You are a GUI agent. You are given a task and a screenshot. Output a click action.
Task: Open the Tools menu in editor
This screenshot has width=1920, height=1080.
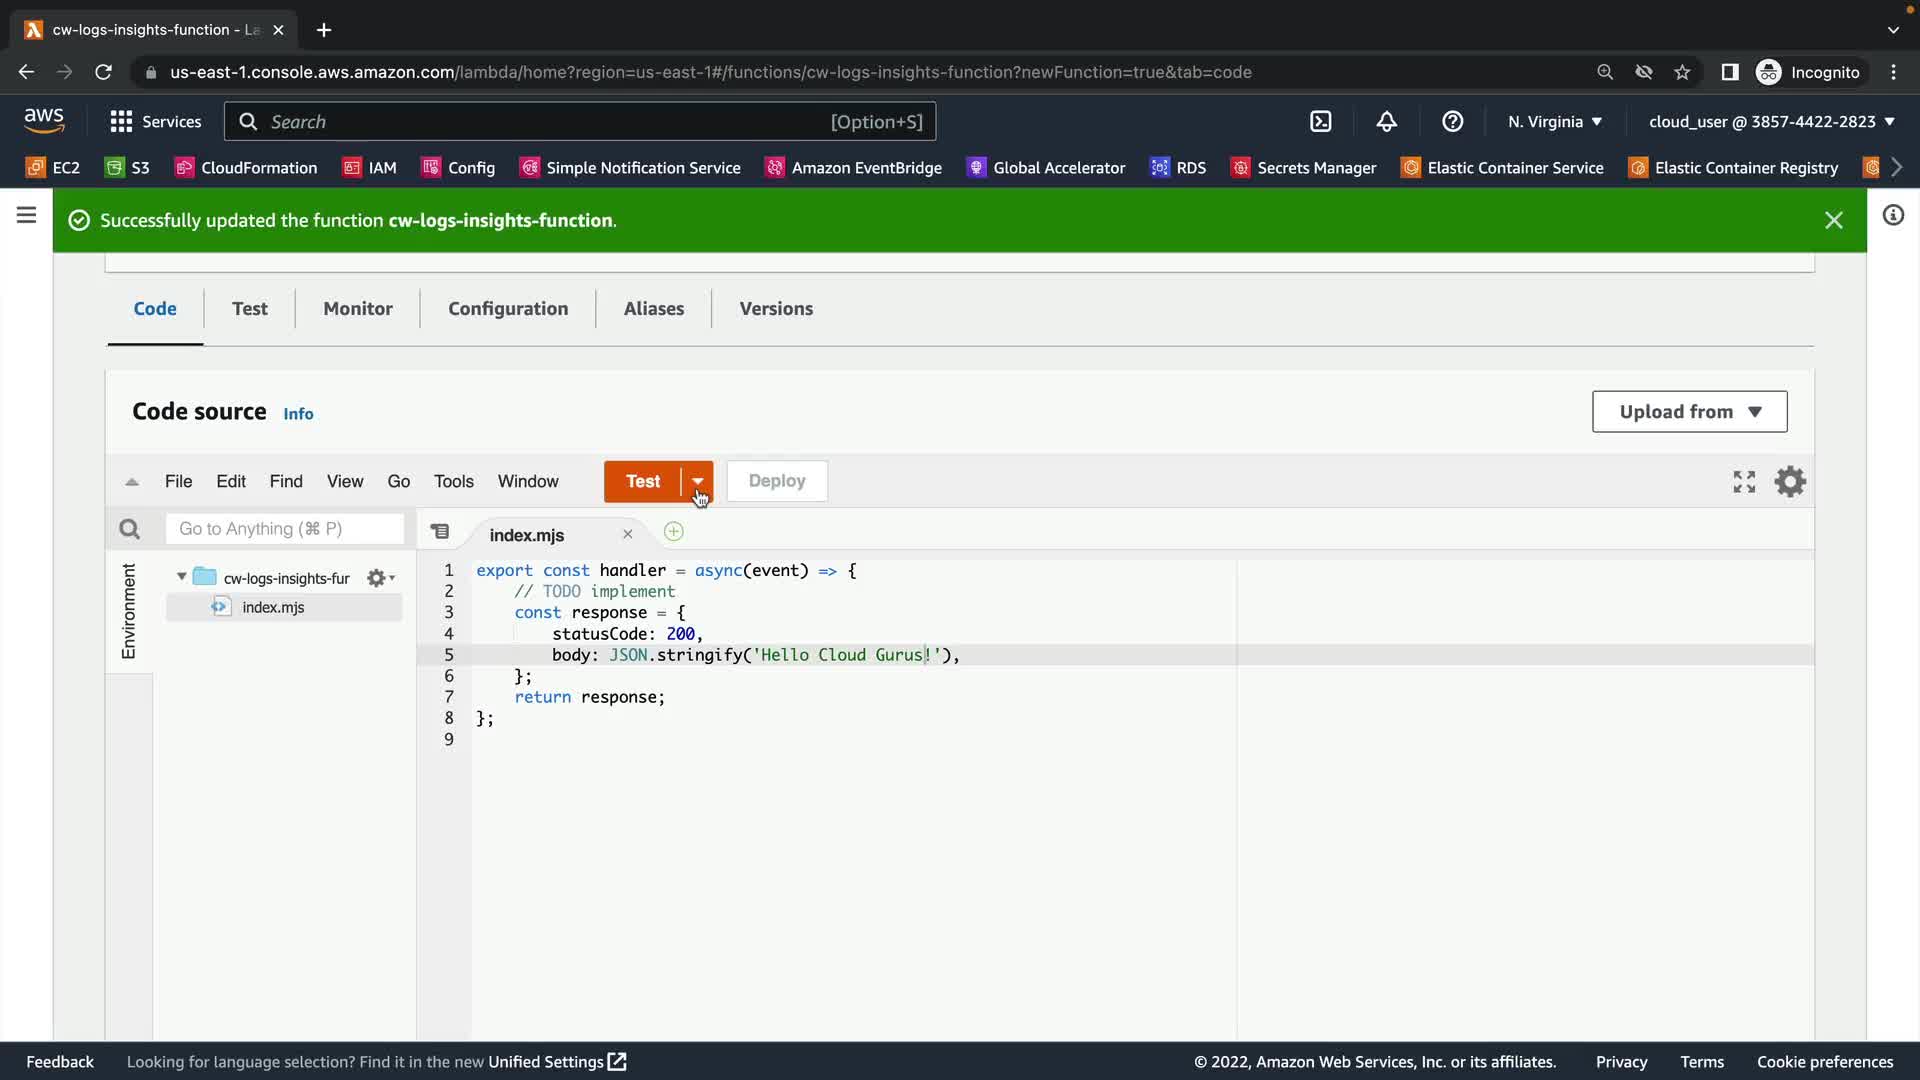453,482
